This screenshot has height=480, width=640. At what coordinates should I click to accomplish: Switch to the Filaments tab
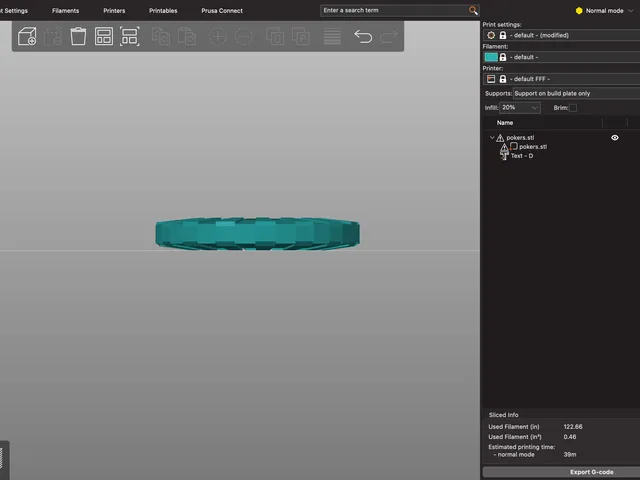(x=65, y=11)
